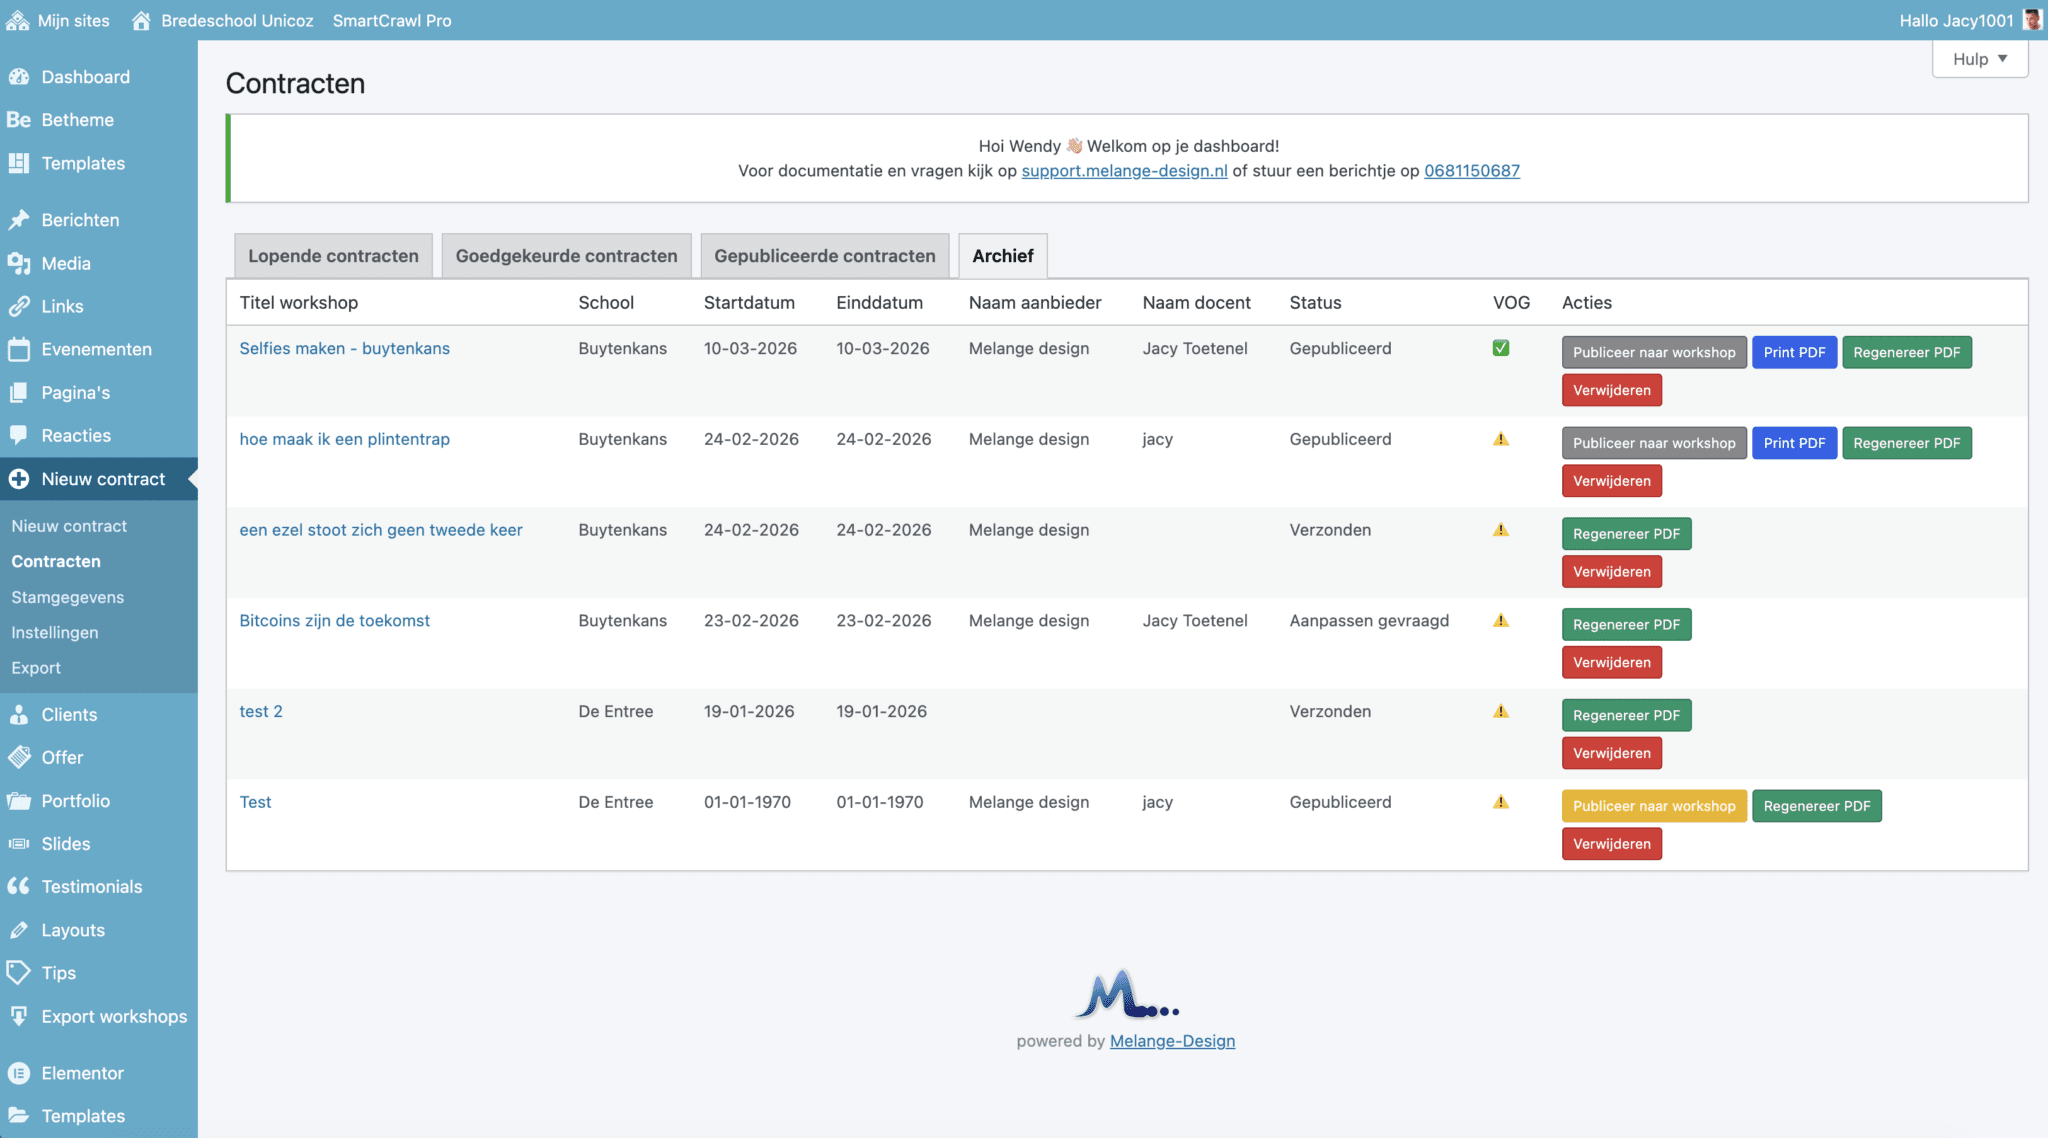Click the Berichten pushpin icon
2048x1138 pixels.
19,220
